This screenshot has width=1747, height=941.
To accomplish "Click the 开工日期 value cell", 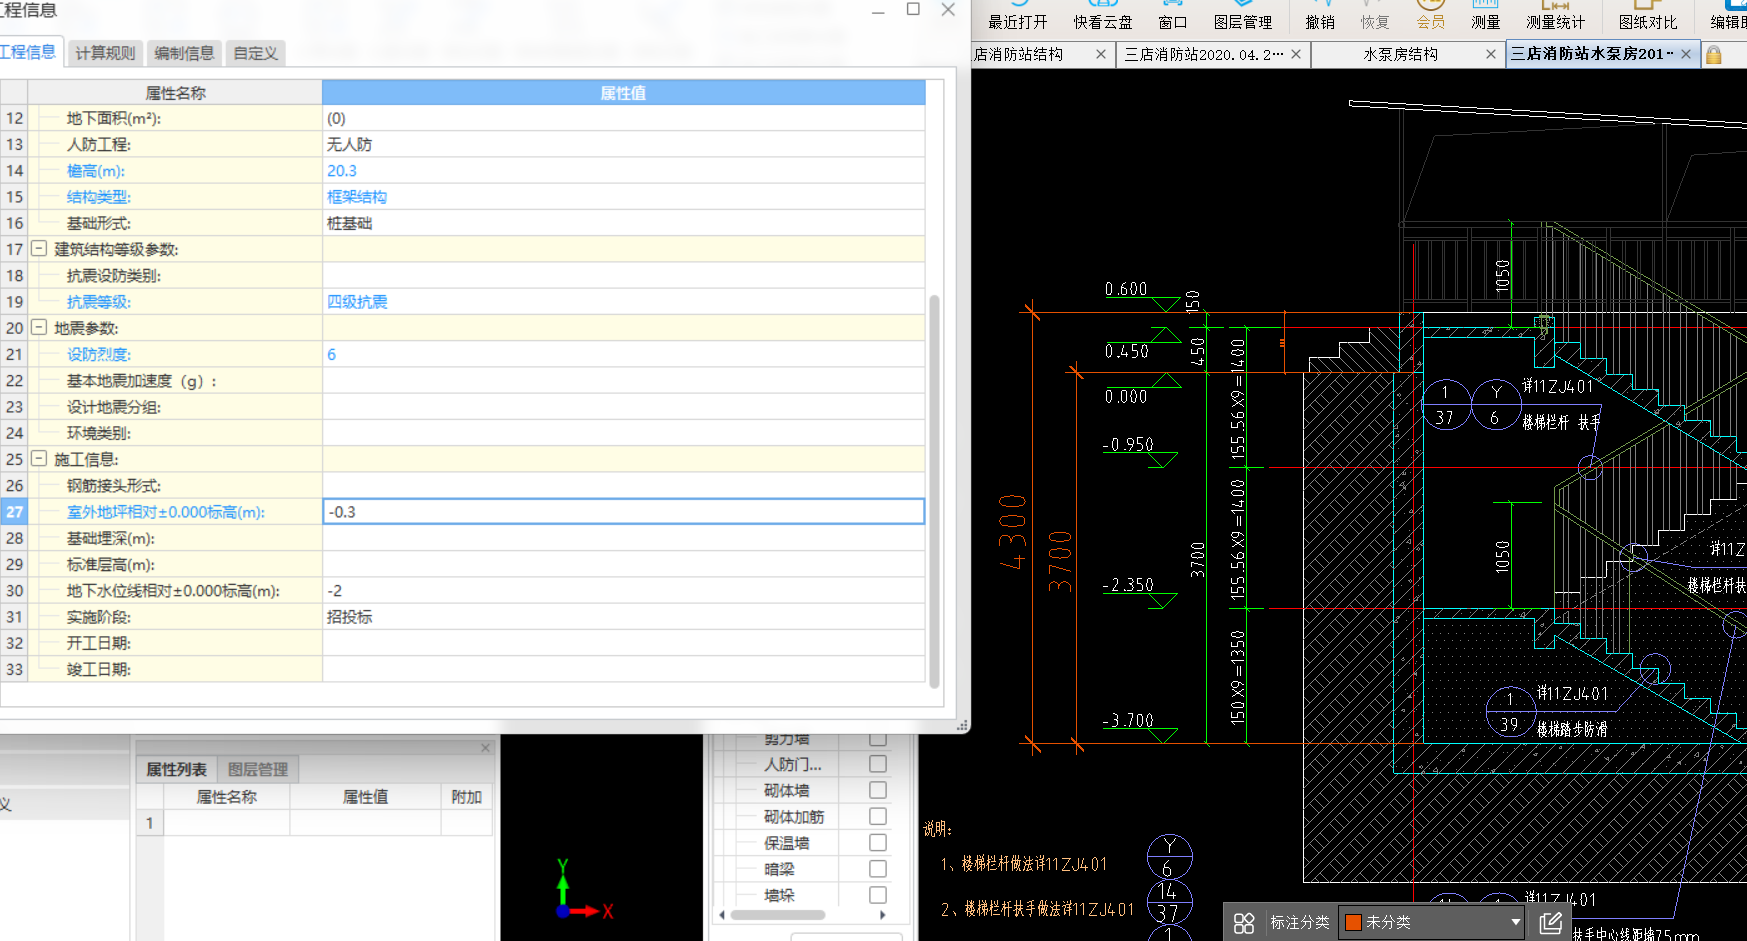I will [x=623, y=643].
